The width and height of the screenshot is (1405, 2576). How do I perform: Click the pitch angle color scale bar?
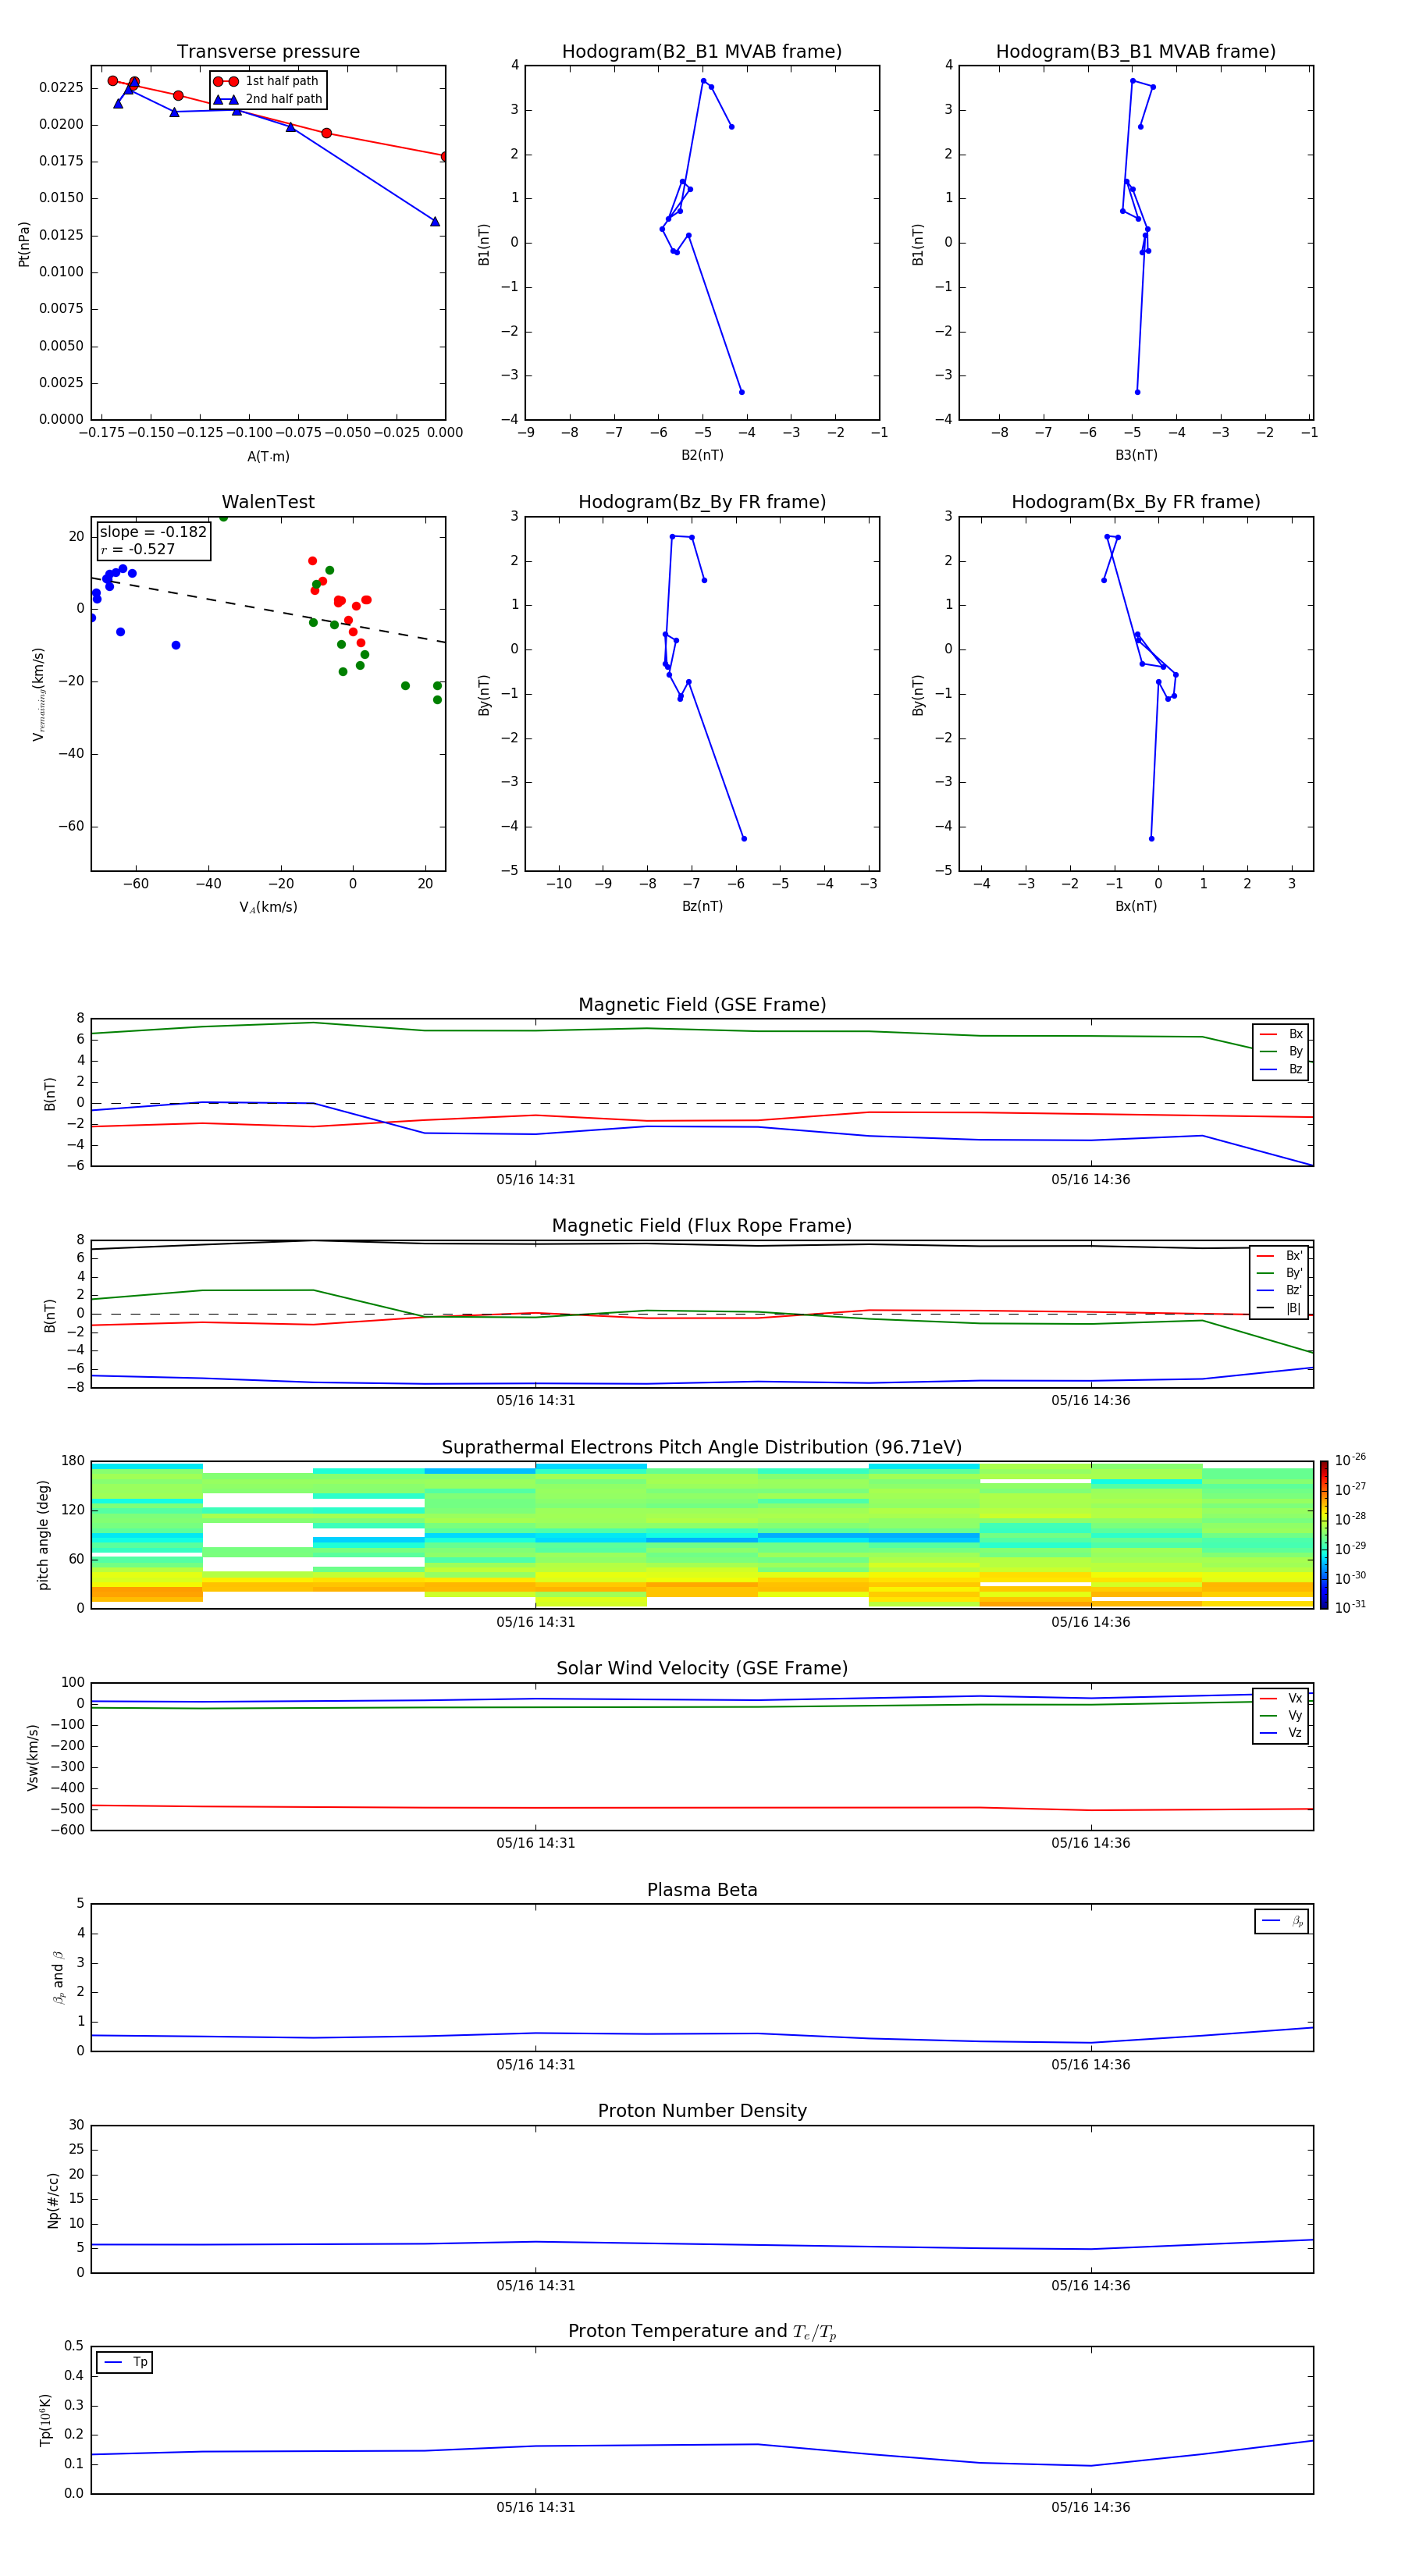tap(1324, 1534)
